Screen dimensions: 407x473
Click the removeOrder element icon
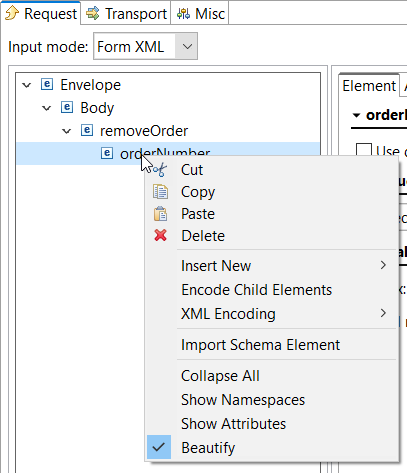(x=87, y=130)
